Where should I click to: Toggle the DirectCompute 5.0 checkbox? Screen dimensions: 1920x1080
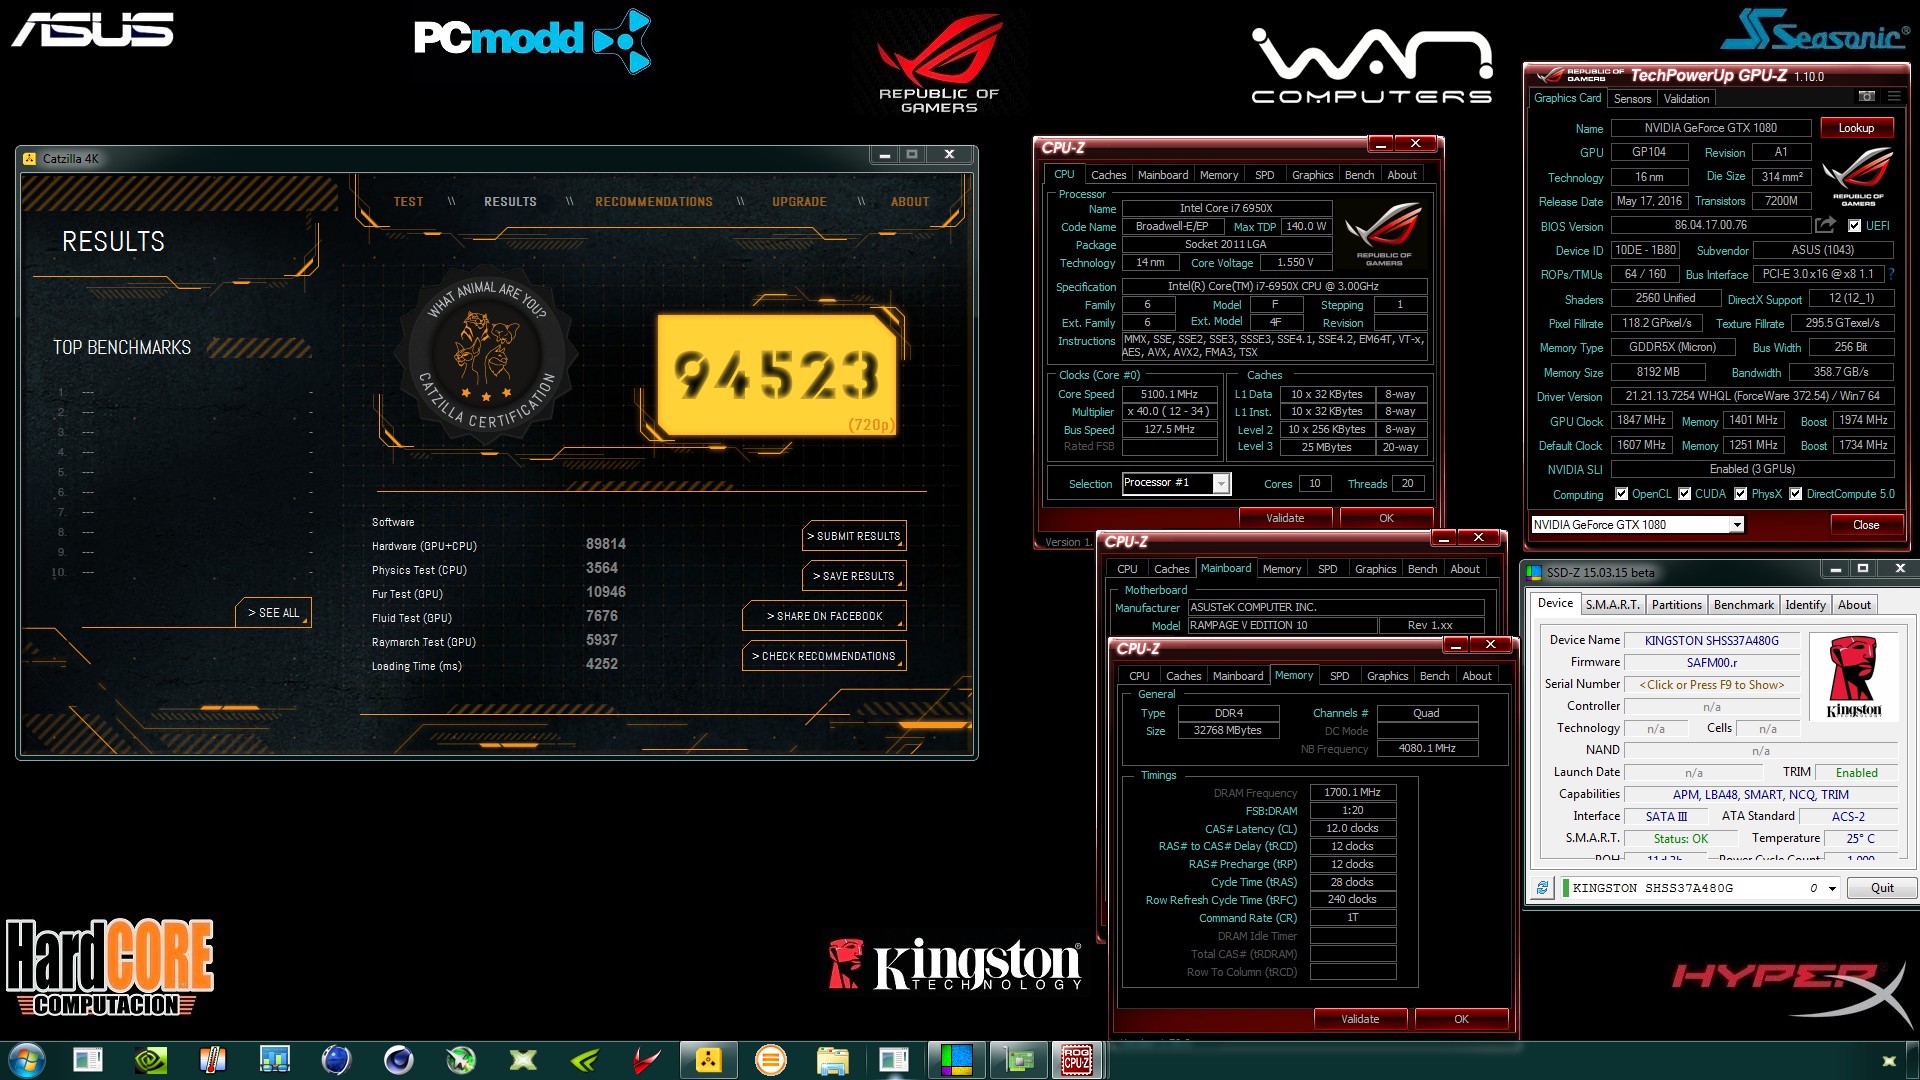tap(1795, 494)
